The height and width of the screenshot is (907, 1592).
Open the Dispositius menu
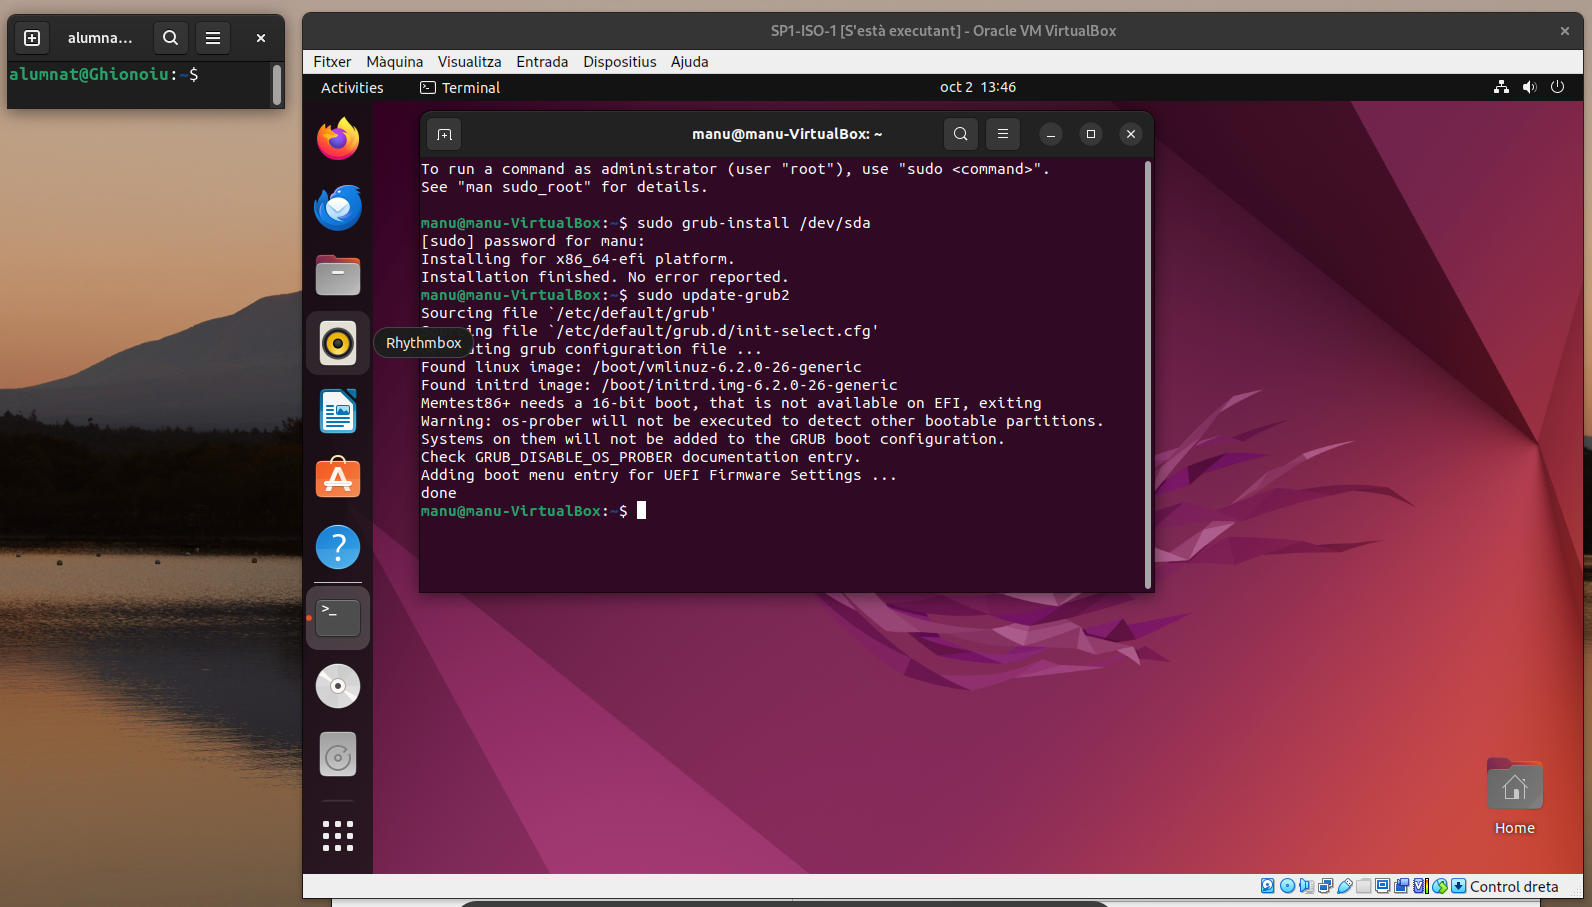619,62
